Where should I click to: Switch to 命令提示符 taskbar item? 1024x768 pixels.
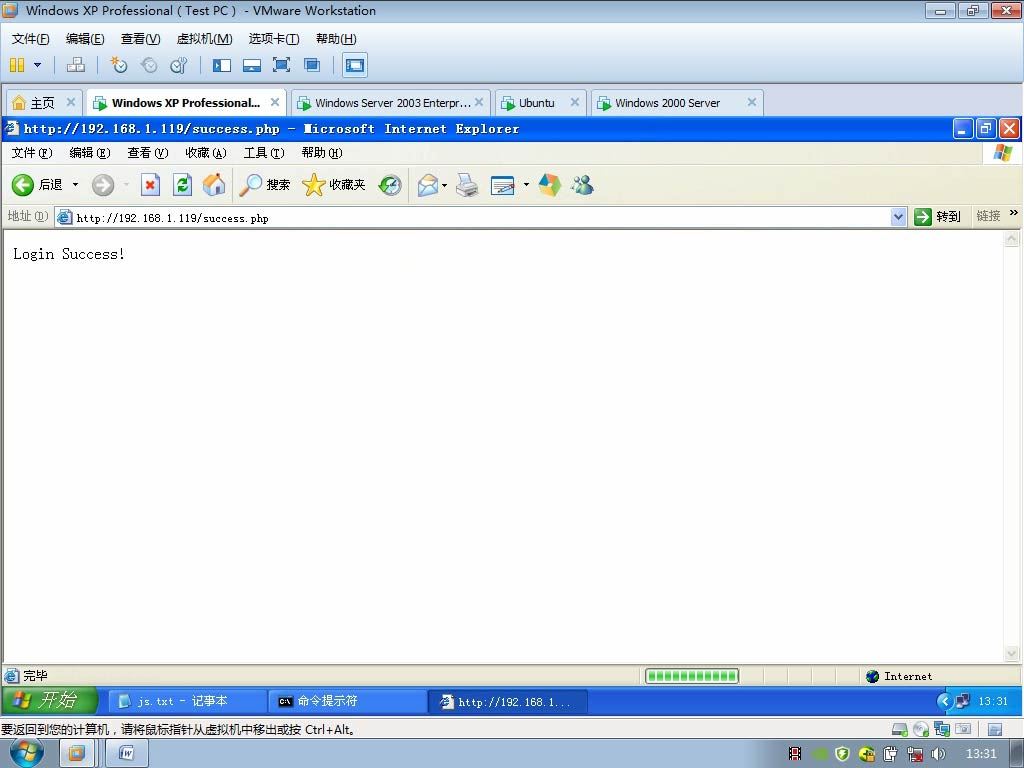pos(347,701)
